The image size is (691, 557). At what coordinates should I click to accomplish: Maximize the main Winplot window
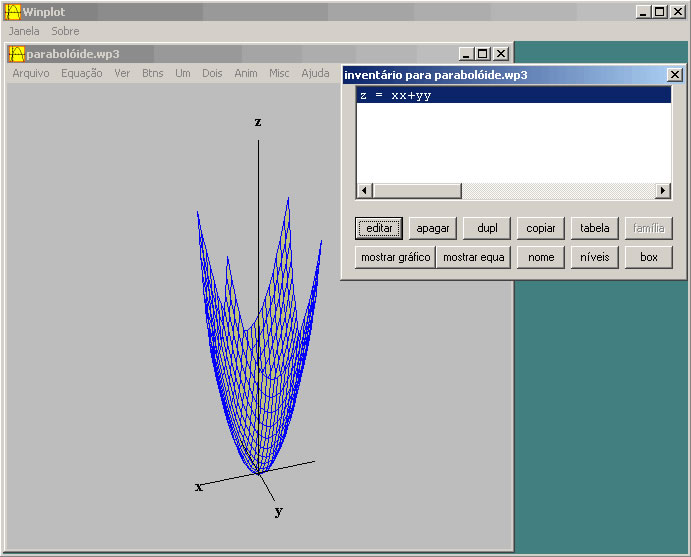tap(660, 12)
